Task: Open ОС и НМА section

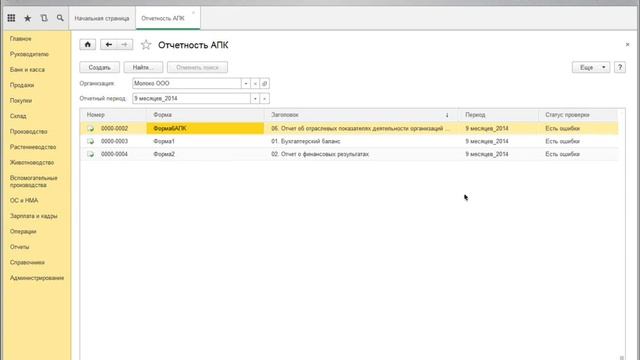Action: (24, 201)
